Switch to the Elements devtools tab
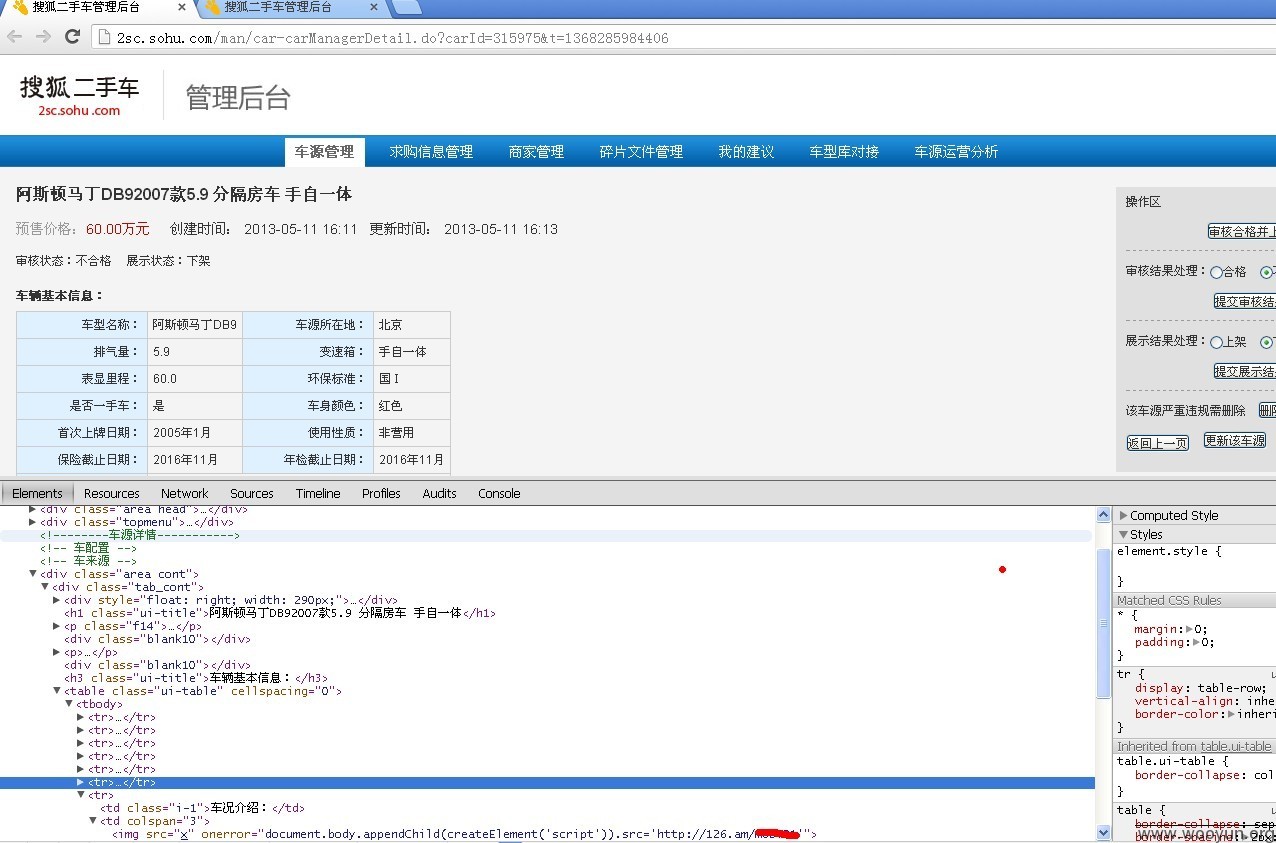The width and height of the screenshot is (1276, 843). coord(37,493)
